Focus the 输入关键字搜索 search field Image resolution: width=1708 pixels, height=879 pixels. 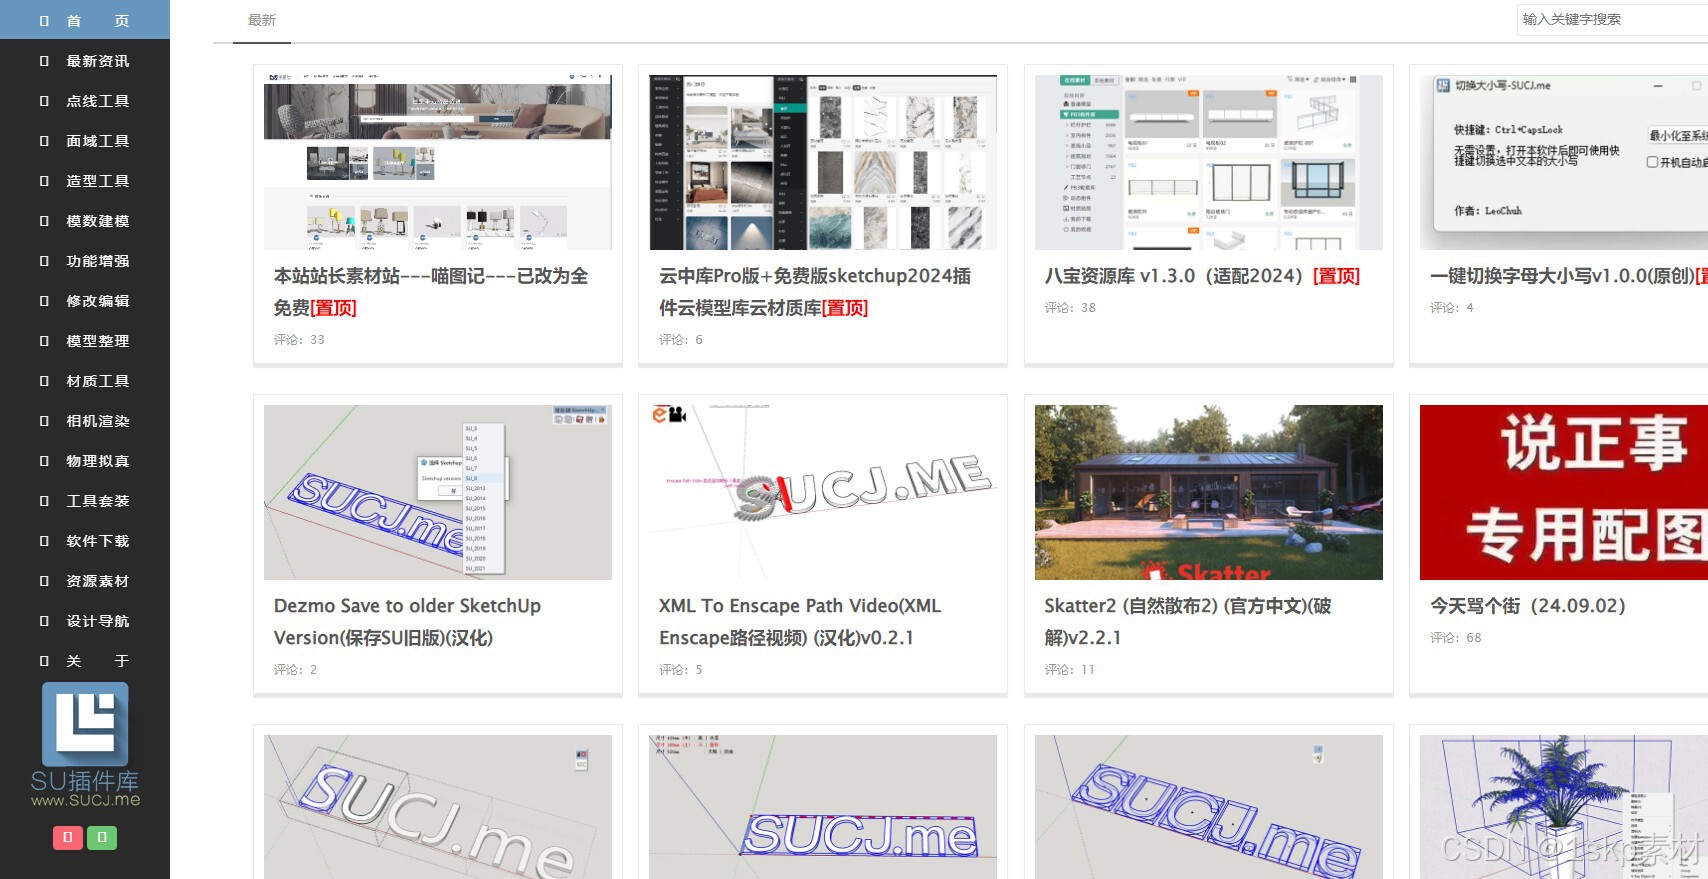1612,19
